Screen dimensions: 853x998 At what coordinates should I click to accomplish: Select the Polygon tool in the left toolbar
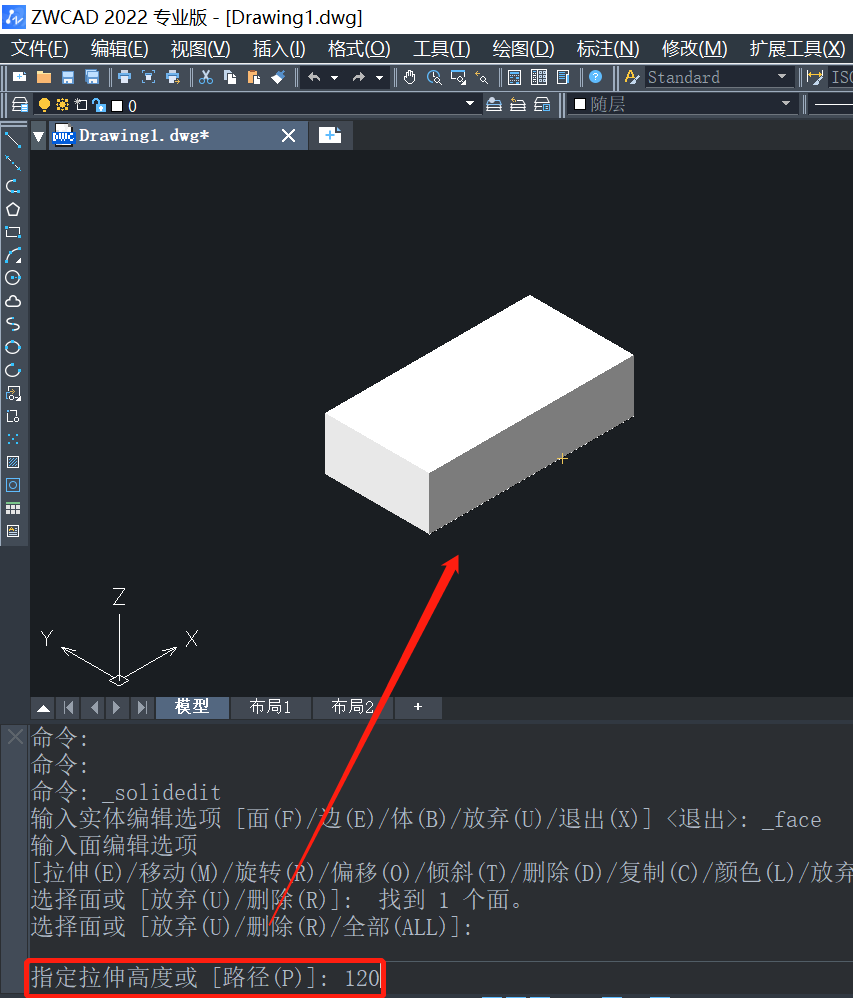point(13,209)
